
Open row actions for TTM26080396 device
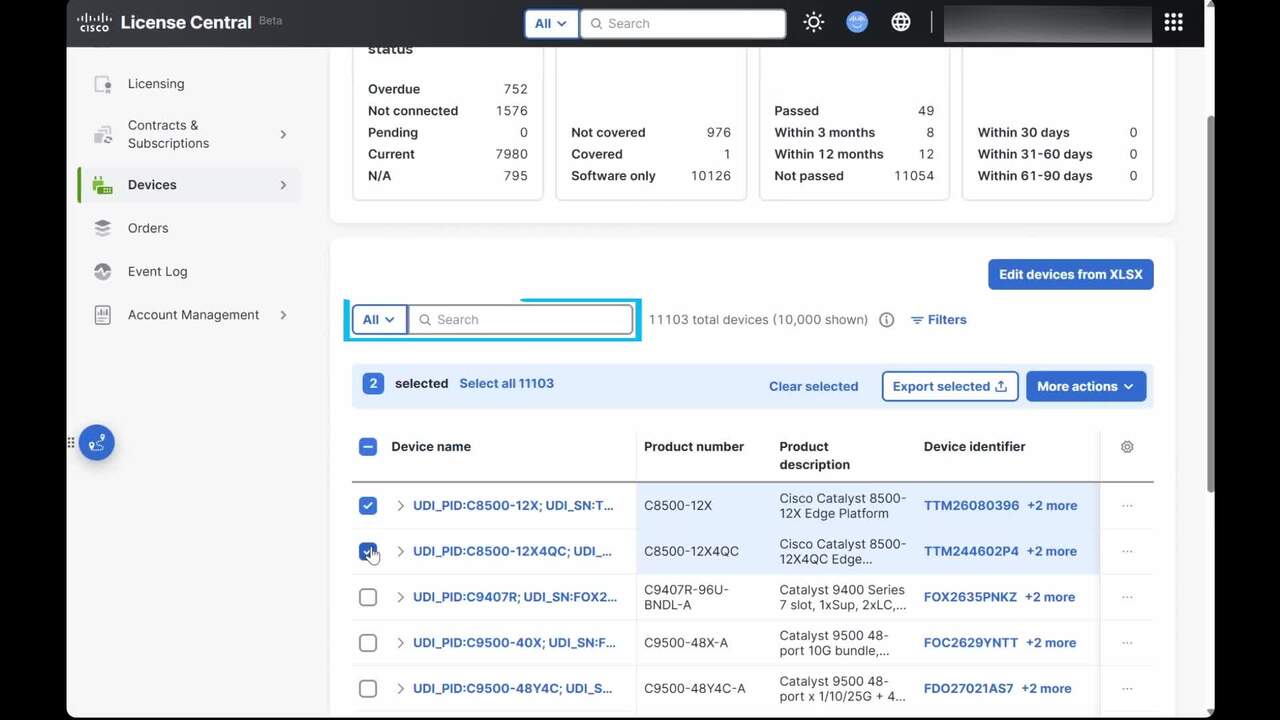coord(1127,506)
